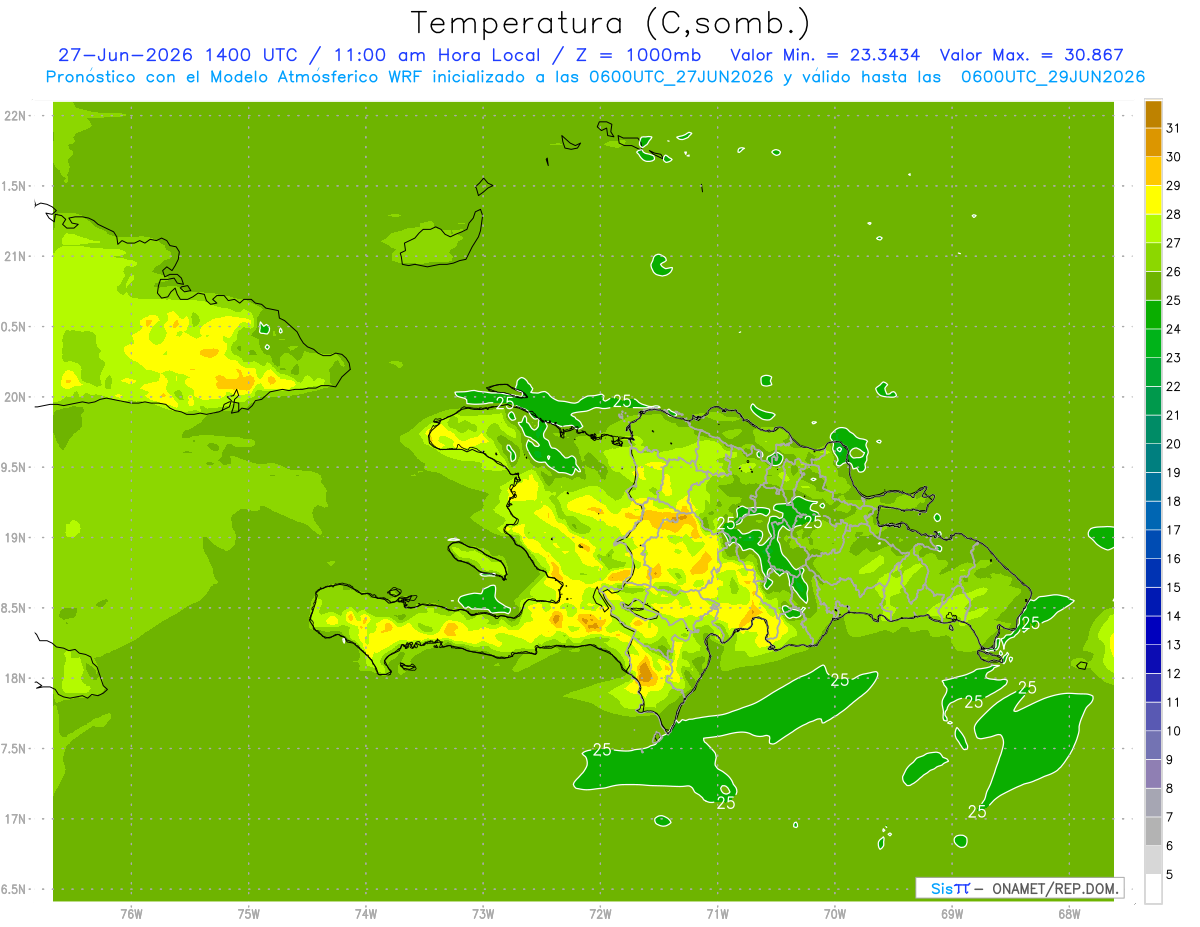
Task: Pick the gray swatch between 6 and 7
Action: (x=1153, y=831)
